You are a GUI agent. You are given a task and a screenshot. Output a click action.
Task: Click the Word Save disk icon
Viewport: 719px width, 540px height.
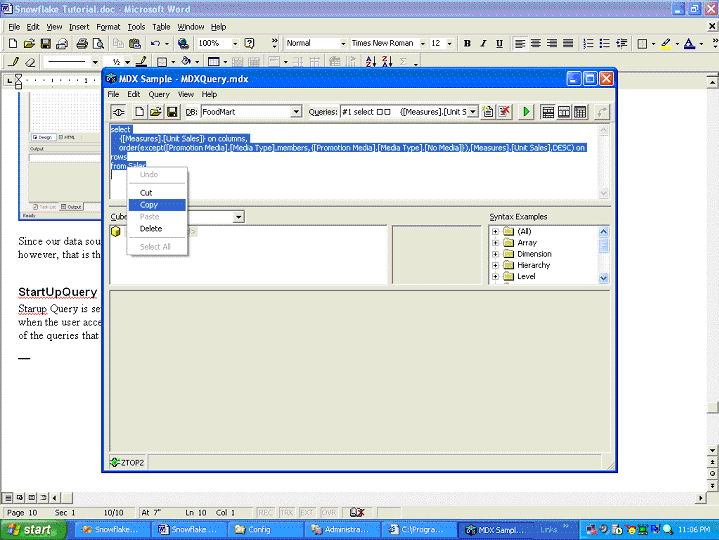pos(45,44)
